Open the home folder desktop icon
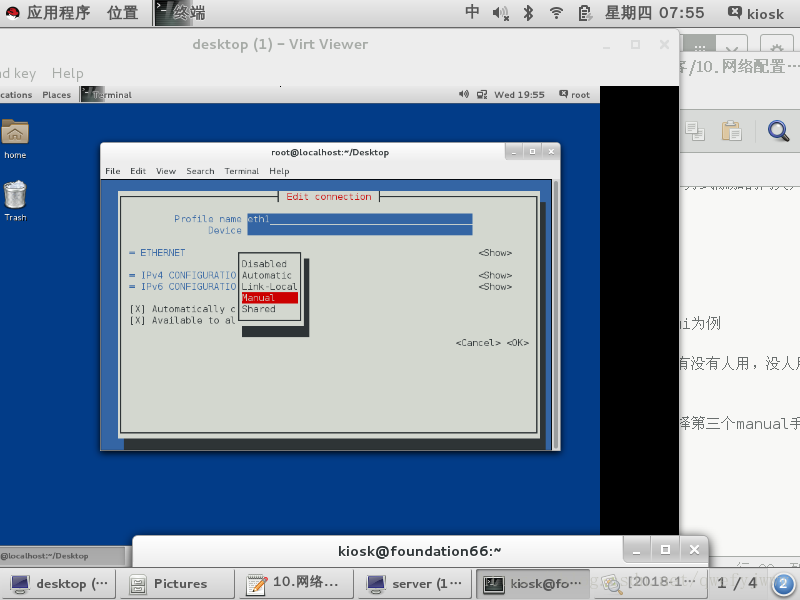The width and height of the screenshot is (800, 600). point(15,139)
